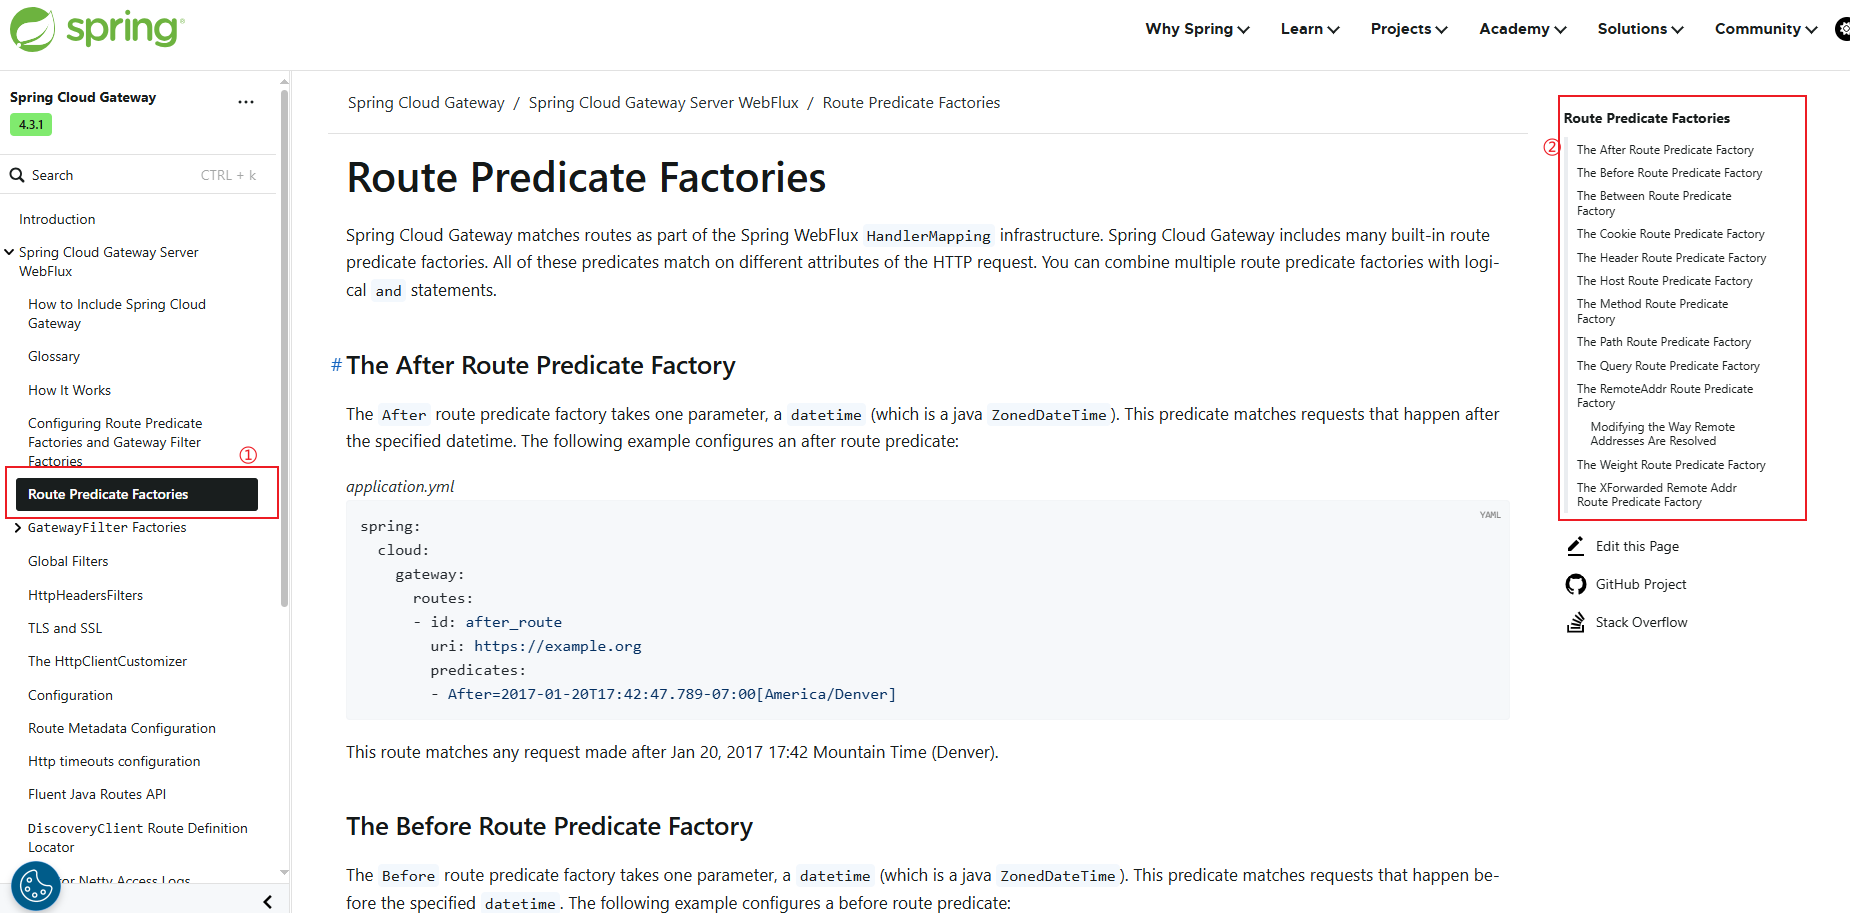Expand the GatewayFilter Factories tree item
This screenshot has height=913, width=1850.
click(x=18, y=528)
